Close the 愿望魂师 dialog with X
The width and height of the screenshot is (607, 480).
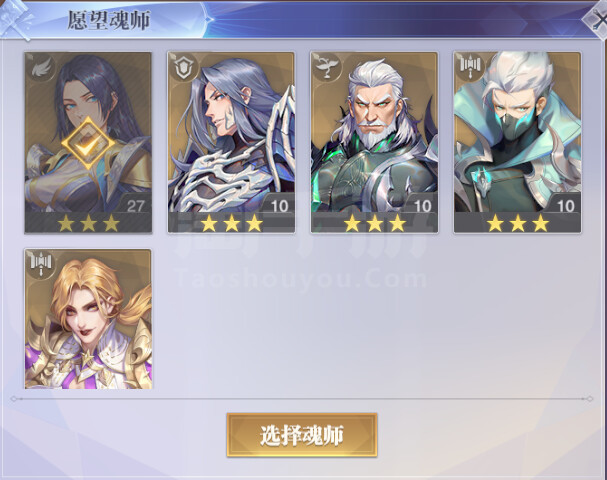click(597, 21)
